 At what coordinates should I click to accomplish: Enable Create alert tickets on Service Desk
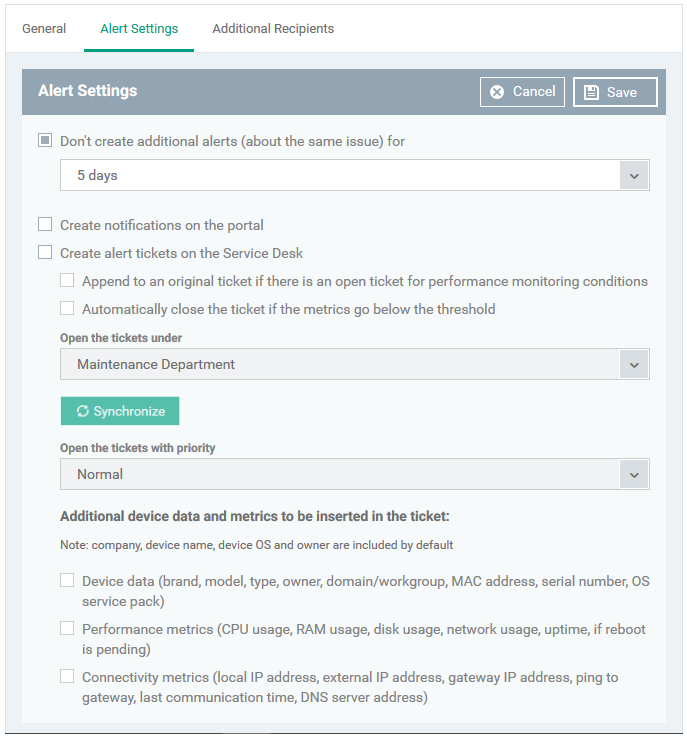click(45, 252)
